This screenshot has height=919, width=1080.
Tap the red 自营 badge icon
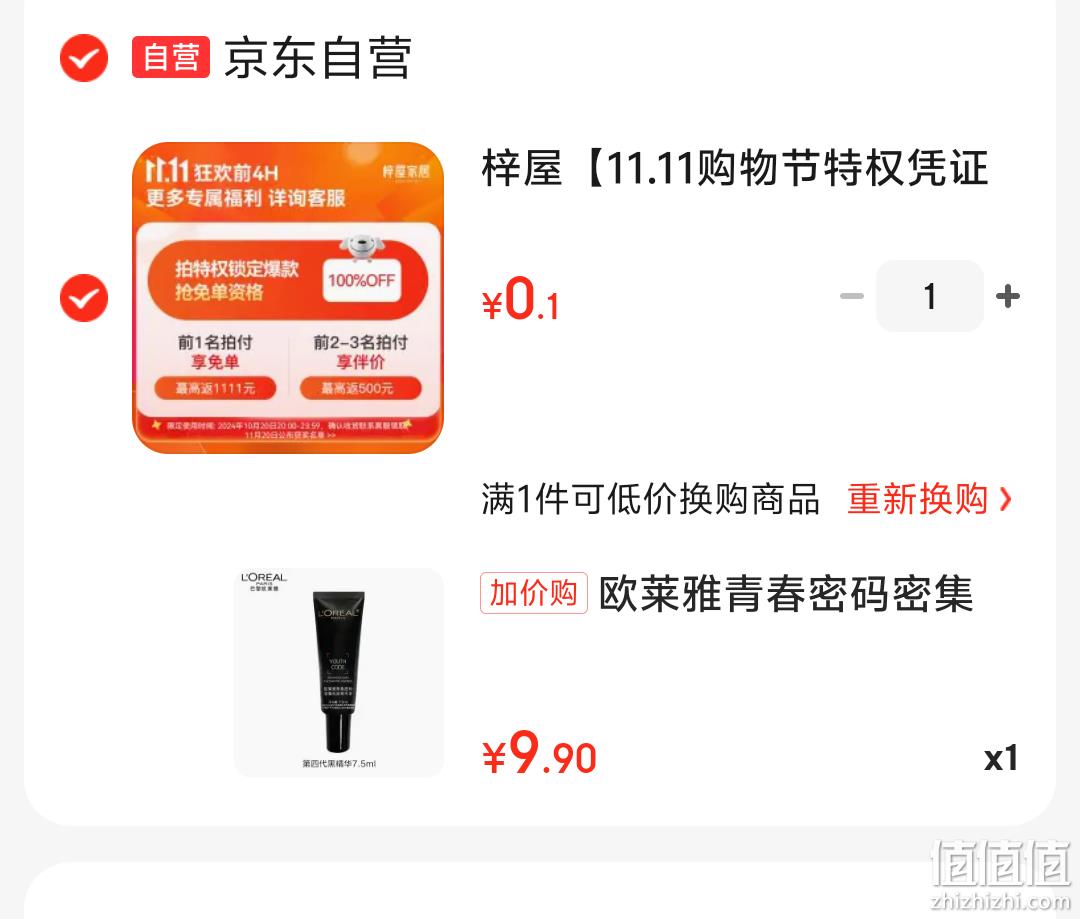click(x=171, y=56)
